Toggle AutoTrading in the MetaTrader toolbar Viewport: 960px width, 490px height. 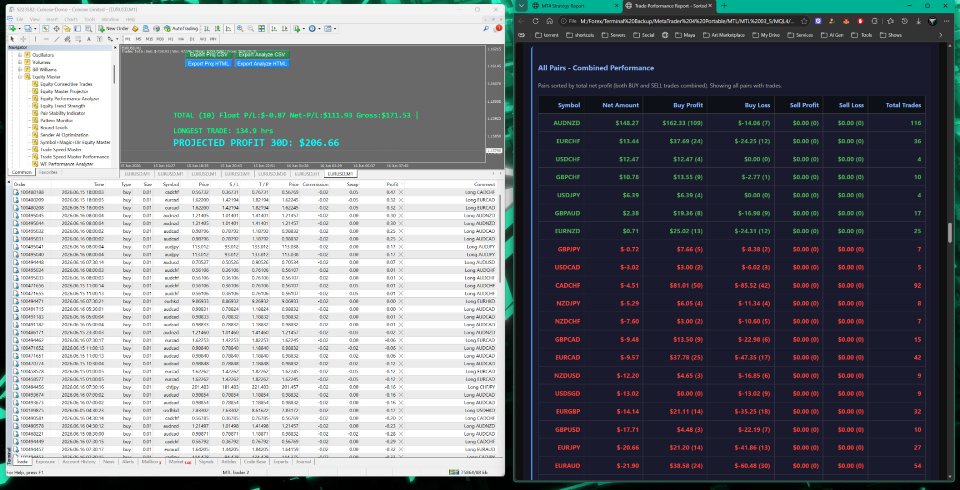pos(181,28)
